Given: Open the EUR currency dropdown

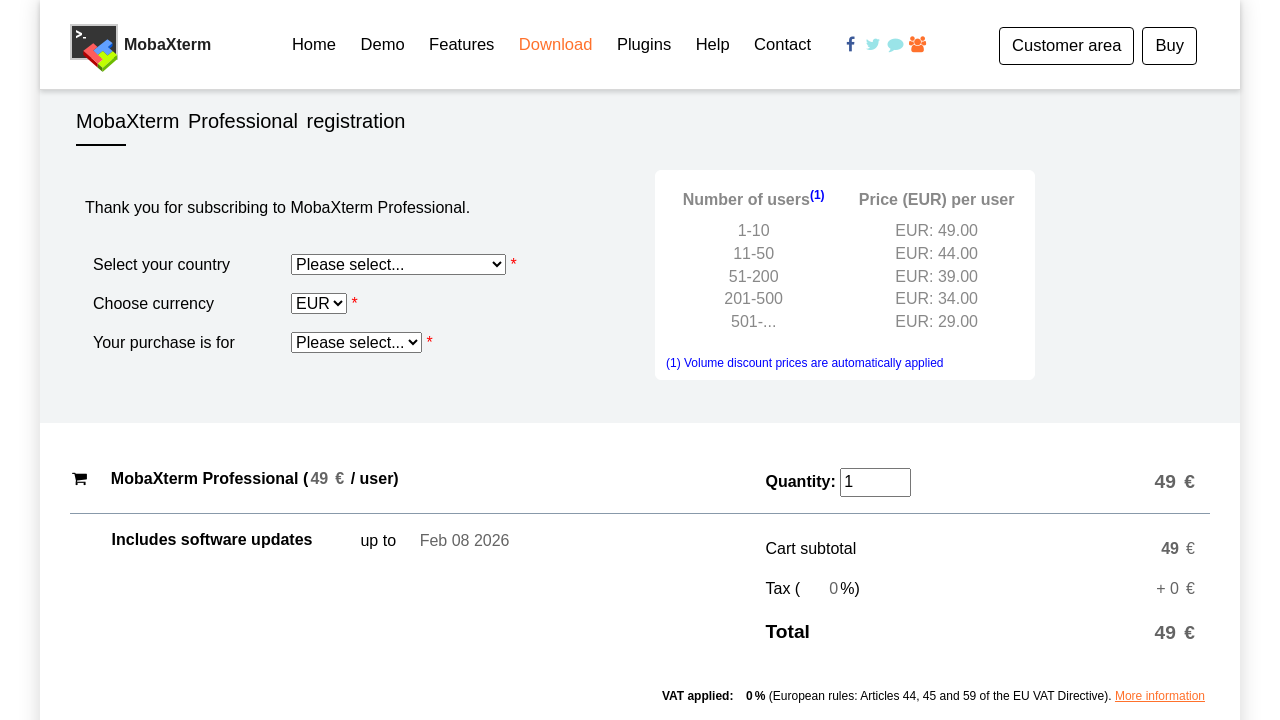Looking at the screenshot, I should pos(318,304).
